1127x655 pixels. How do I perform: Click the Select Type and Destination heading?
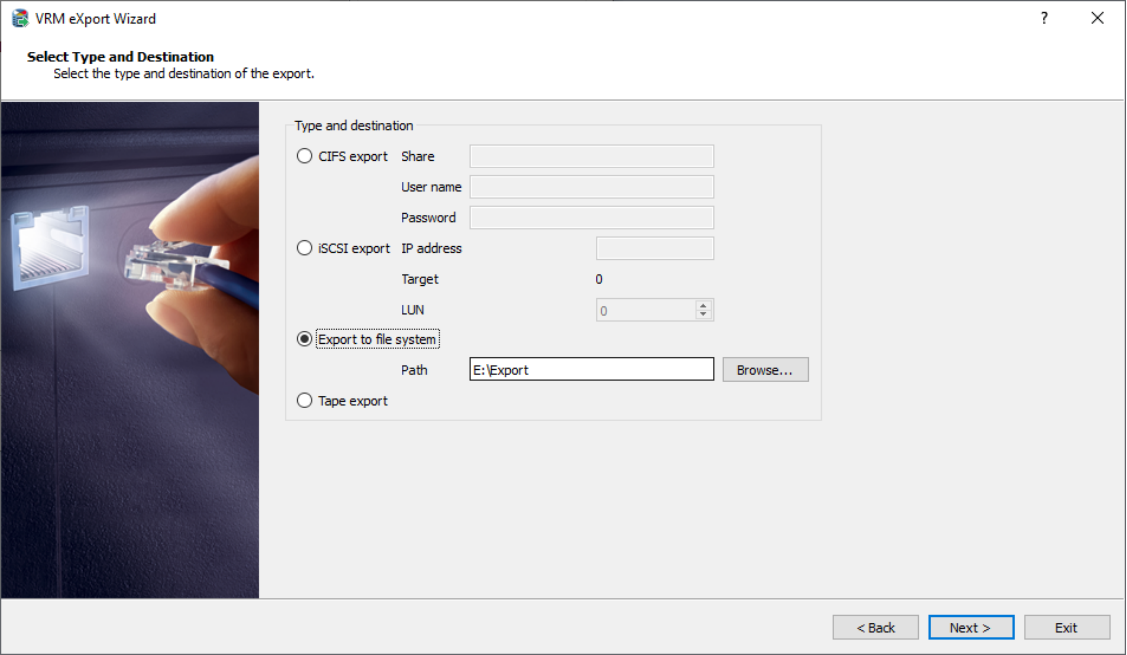tap(120, 57)
